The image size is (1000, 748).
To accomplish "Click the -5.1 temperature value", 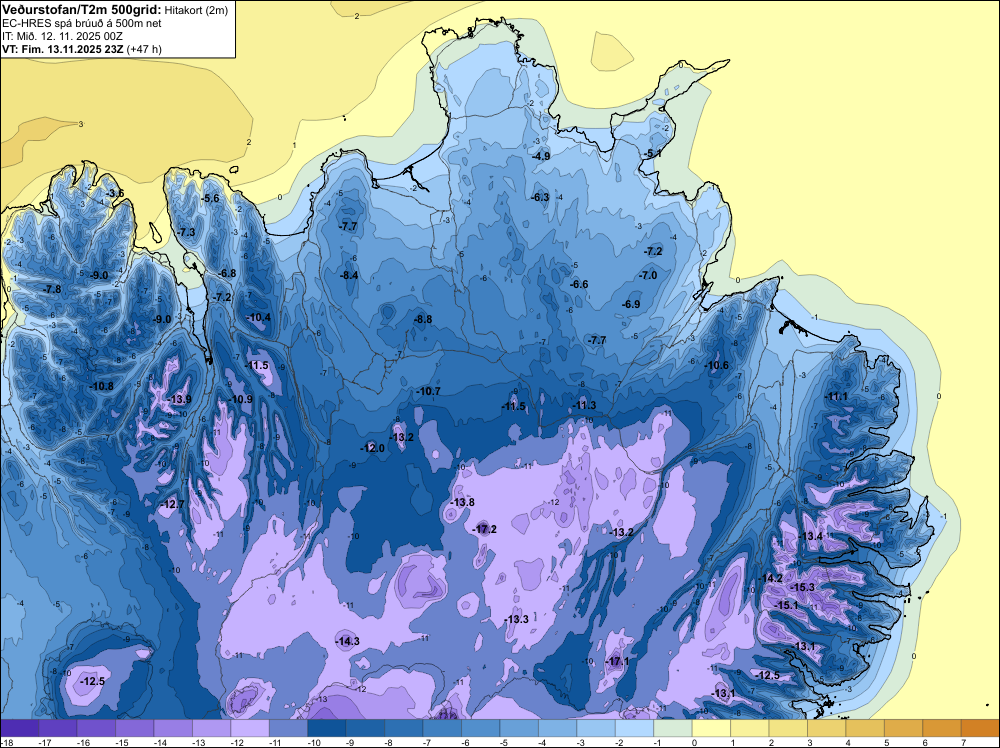I will [652, 153].
